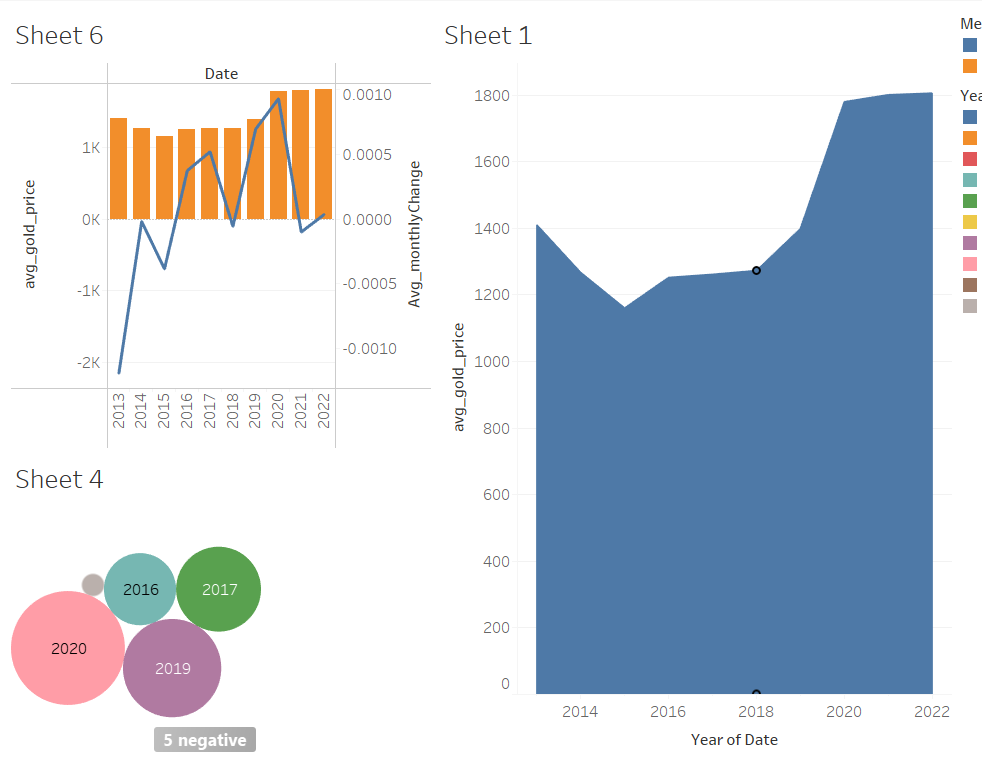Pick the teal 2016 bubble

(140, 589)
